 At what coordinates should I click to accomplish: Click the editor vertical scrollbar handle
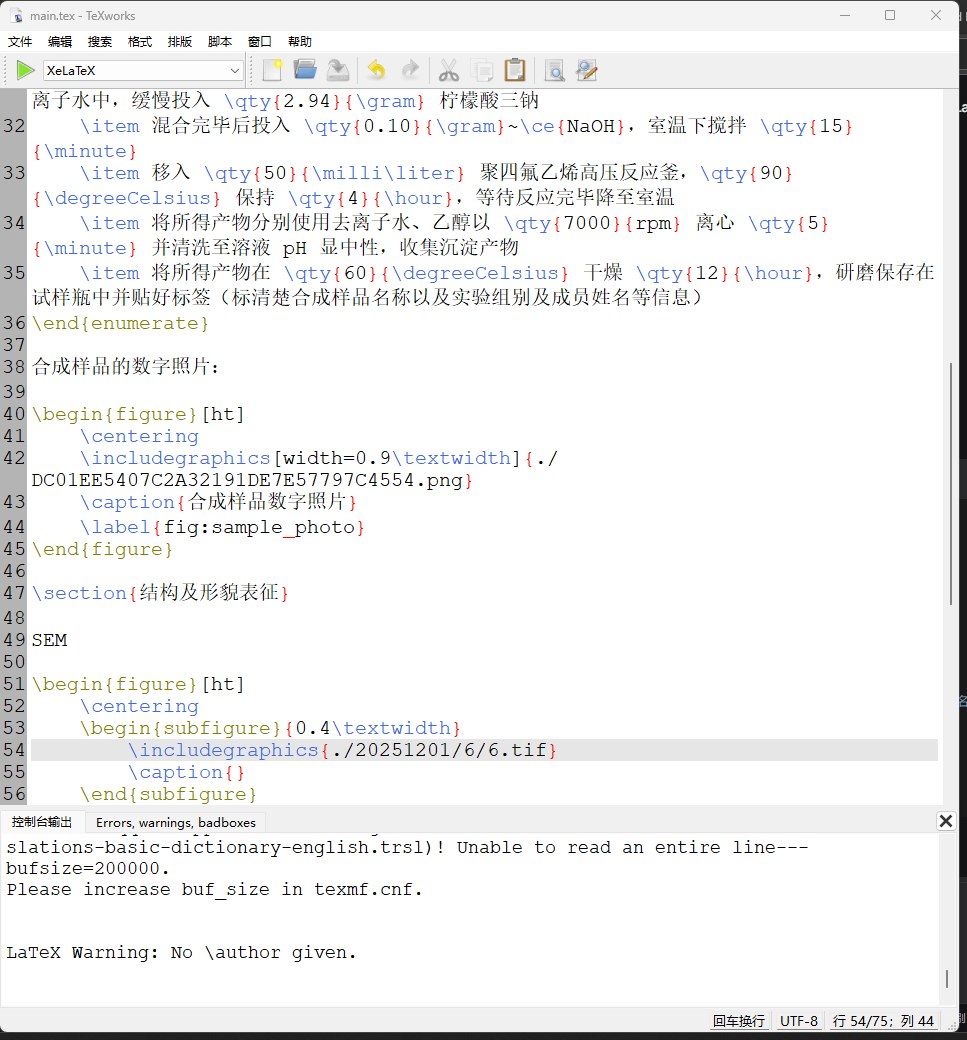951,482
